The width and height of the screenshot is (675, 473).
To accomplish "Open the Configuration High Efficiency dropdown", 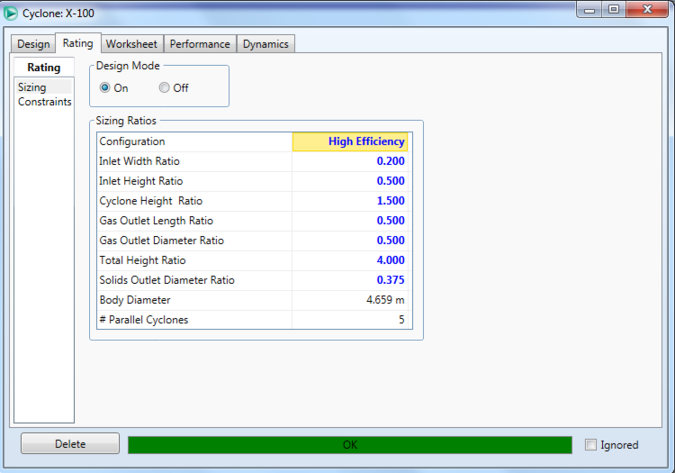I will [350, 142].
